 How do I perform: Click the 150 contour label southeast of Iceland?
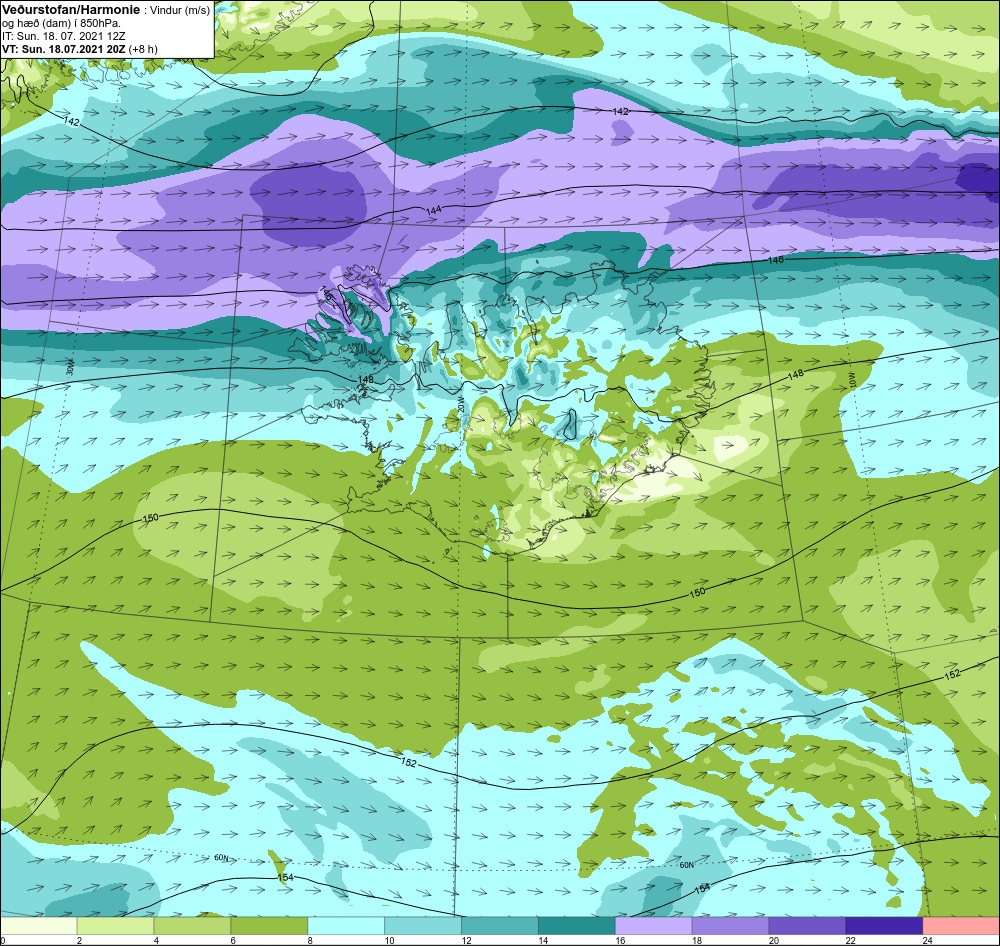(698, 592)
